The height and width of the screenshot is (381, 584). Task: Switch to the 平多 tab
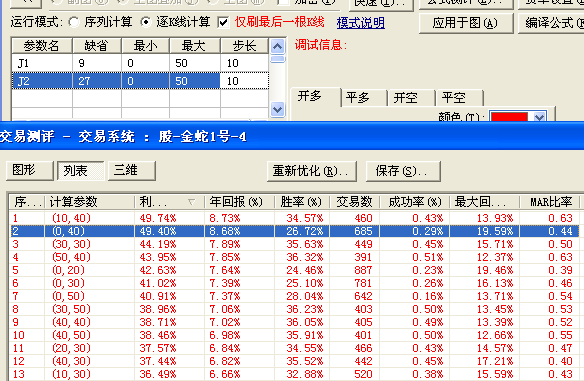click(x=364, y=98)
